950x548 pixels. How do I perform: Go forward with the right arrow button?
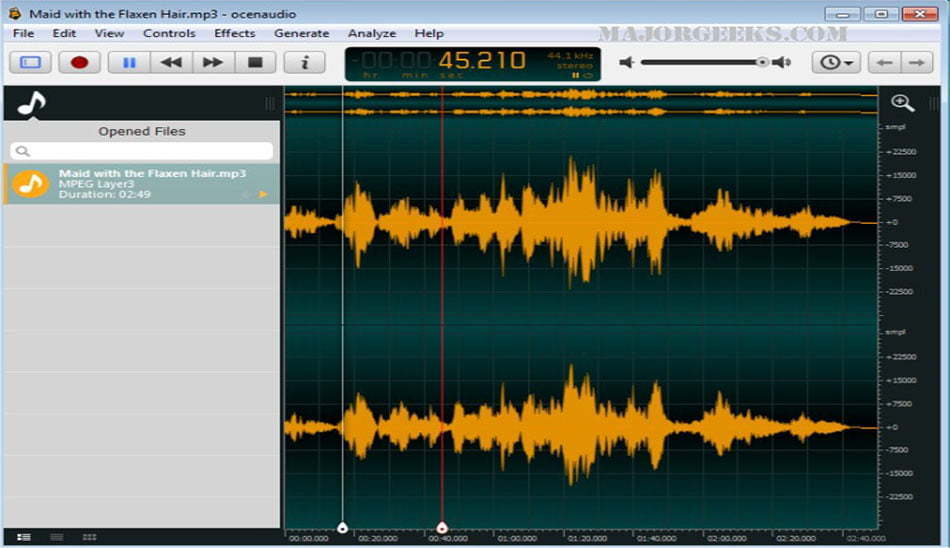(x=917, y=62)
